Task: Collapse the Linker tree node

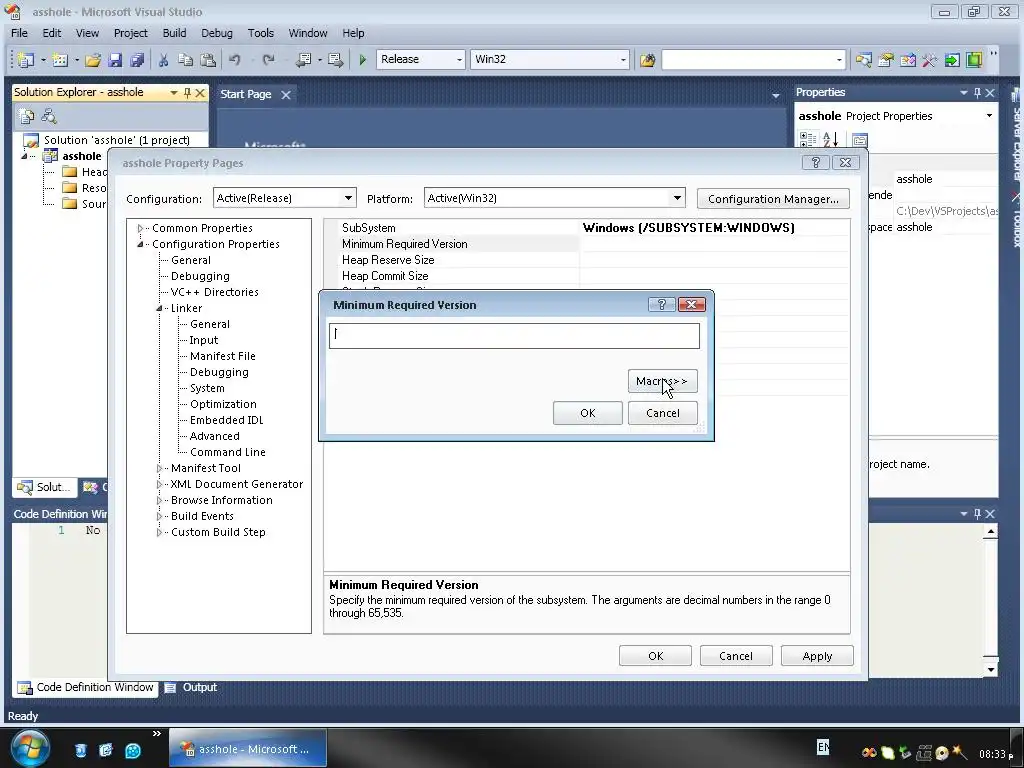Action: (x=159, y=308)
